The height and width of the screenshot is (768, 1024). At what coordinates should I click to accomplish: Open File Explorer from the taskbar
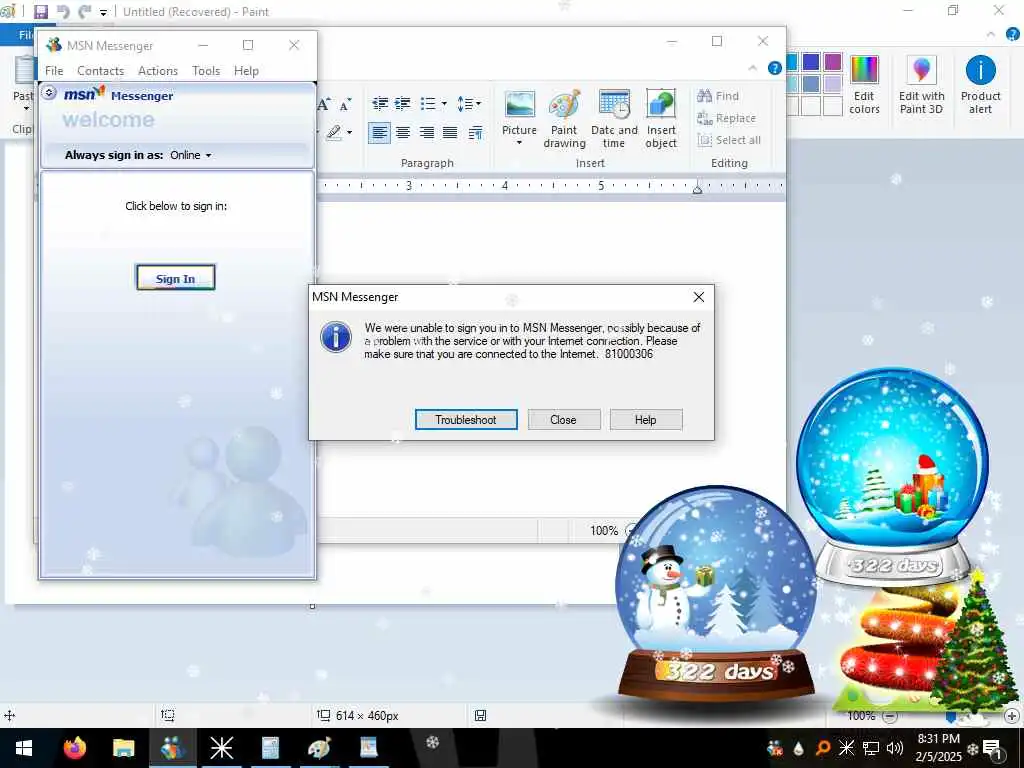coord(123,748)
